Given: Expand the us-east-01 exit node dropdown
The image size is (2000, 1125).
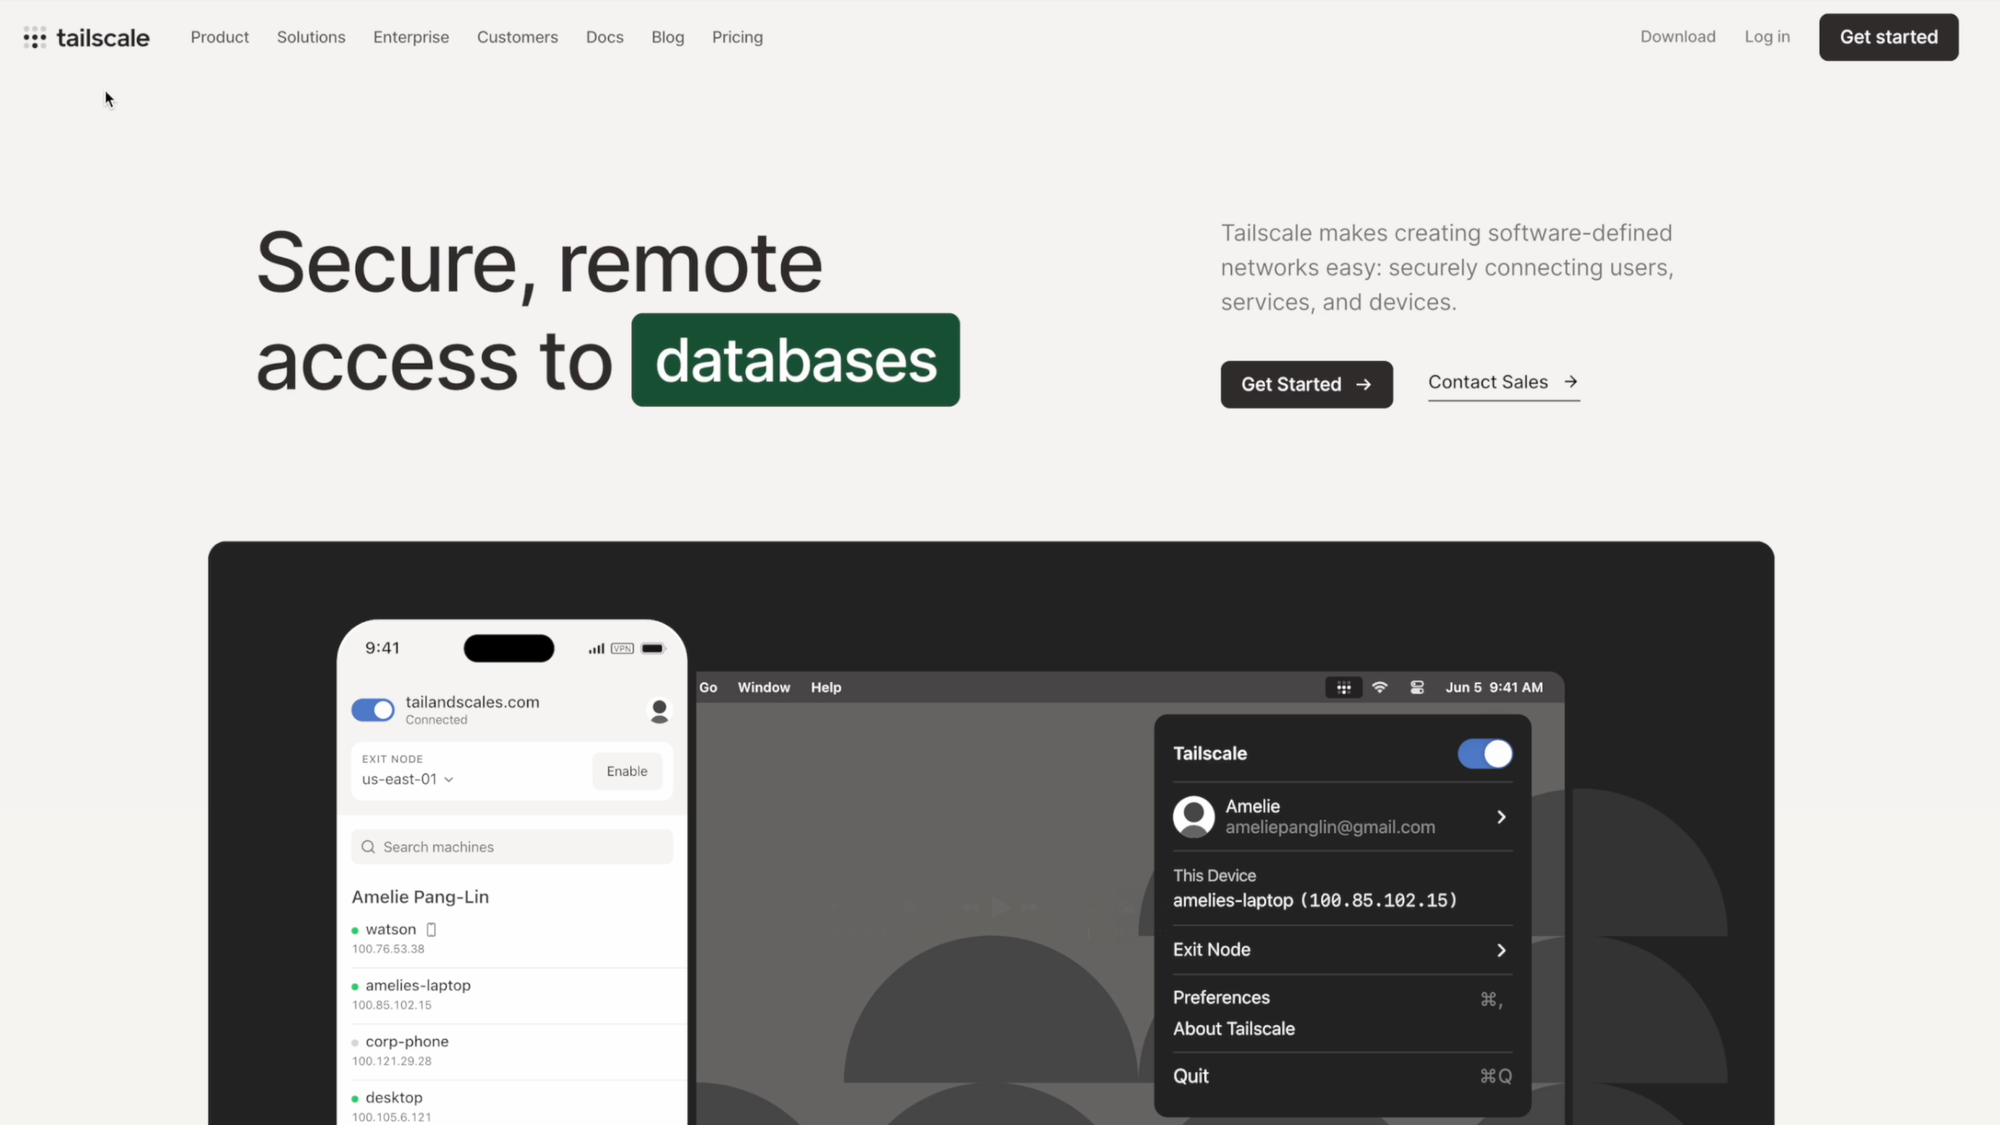Looking at the screenshot, I should pyautogui.click(x=408, y=779).
